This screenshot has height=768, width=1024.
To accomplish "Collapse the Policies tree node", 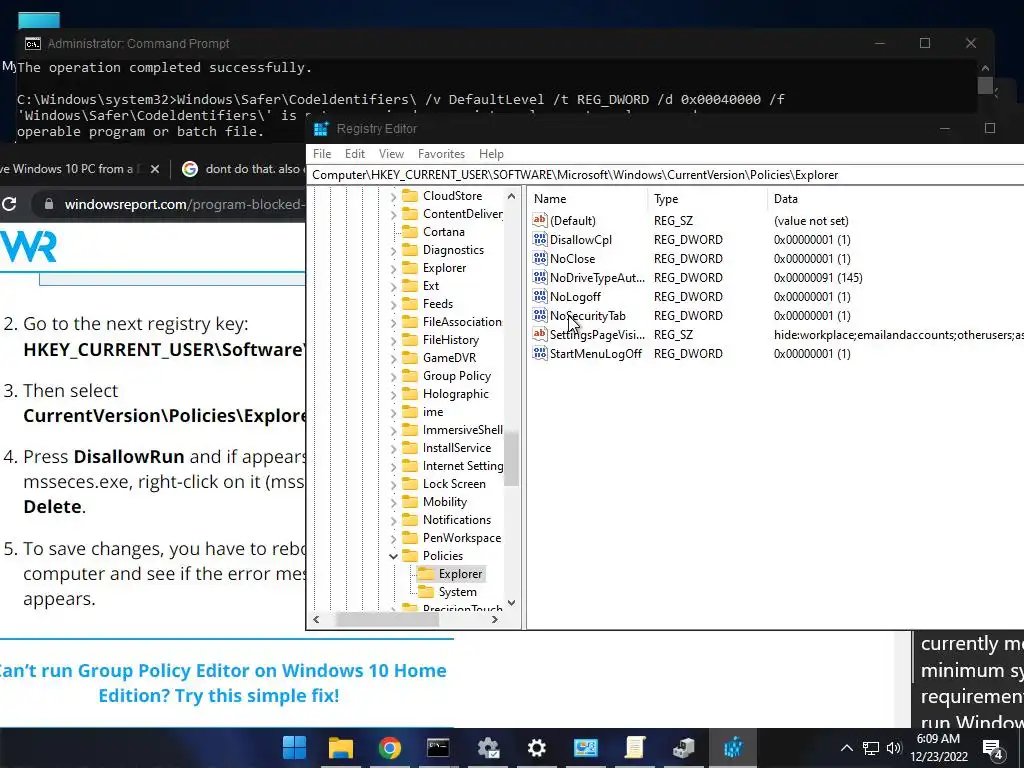I will pos(393,556).
